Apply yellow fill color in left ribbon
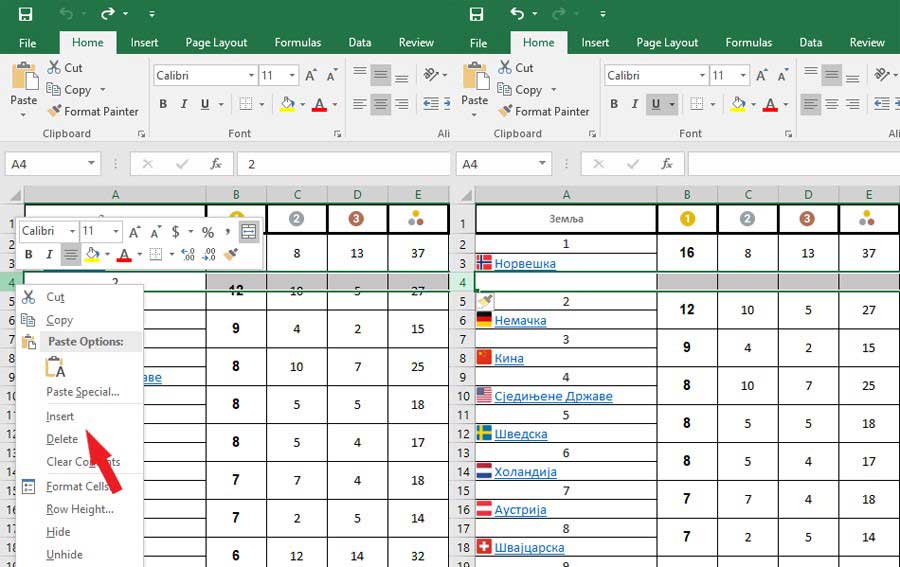Screen dimensions: 900x567 pos(288,104)
